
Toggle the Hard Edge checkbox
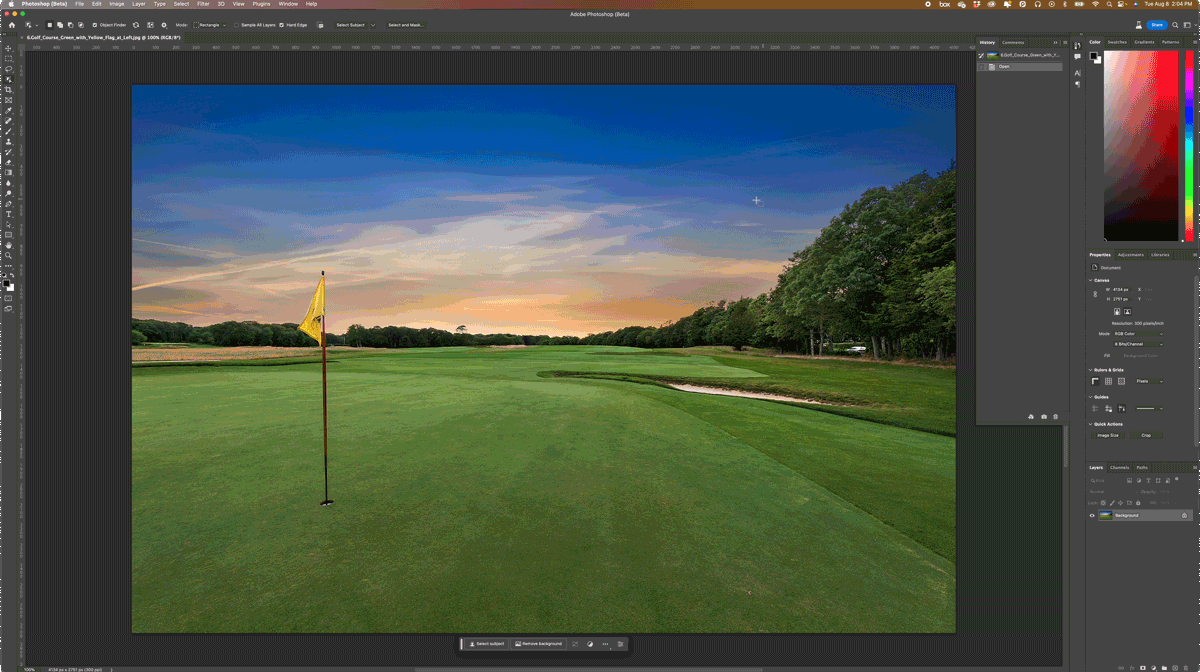click(x=282, y=24)
